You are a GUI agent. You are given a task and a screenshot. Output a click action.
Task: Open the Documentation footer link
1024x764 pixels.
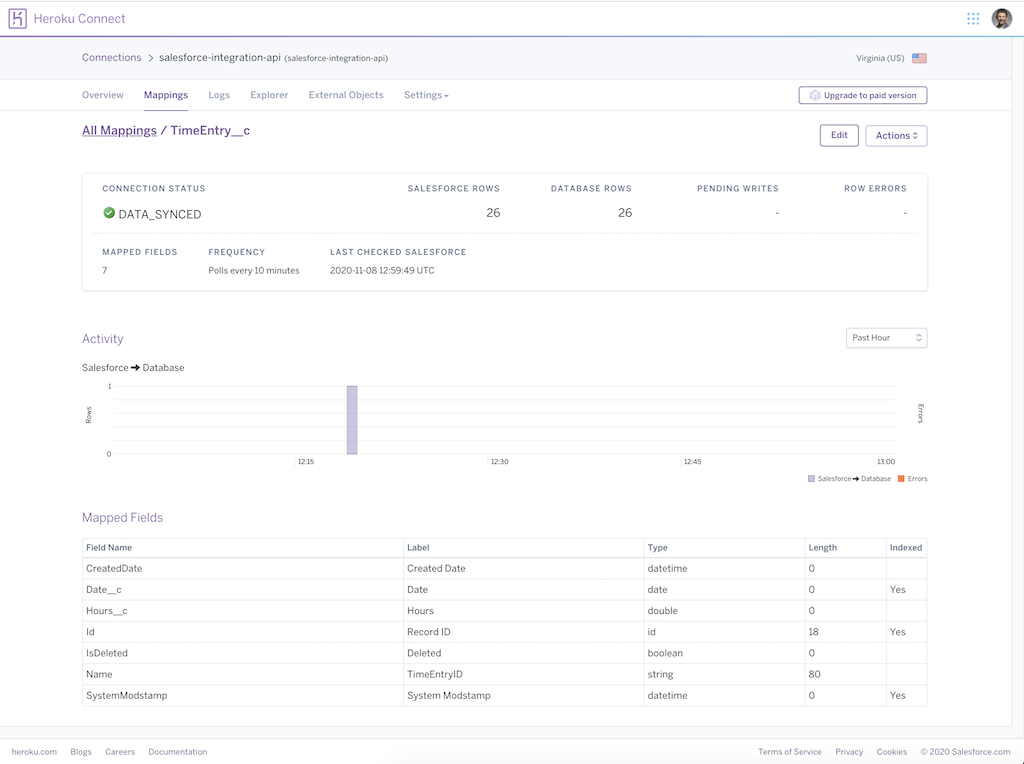point(178,752)
